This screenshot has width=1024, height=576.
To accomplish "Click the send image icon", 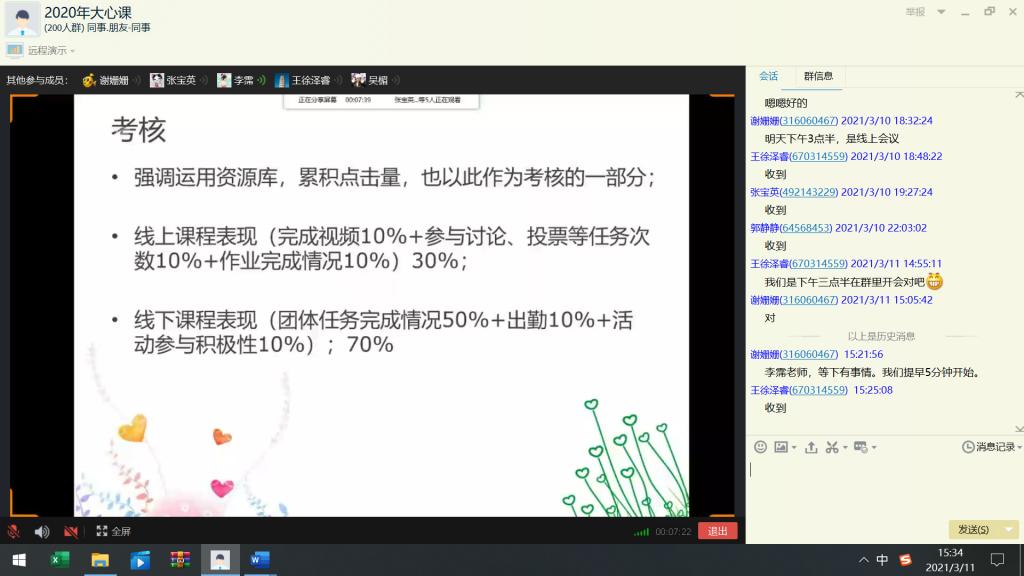I will click(x=781, y=447).
